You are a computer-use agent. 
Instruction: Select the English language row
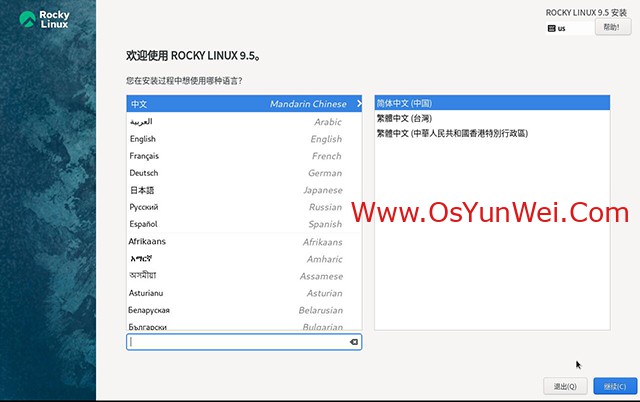pos(244,139)
